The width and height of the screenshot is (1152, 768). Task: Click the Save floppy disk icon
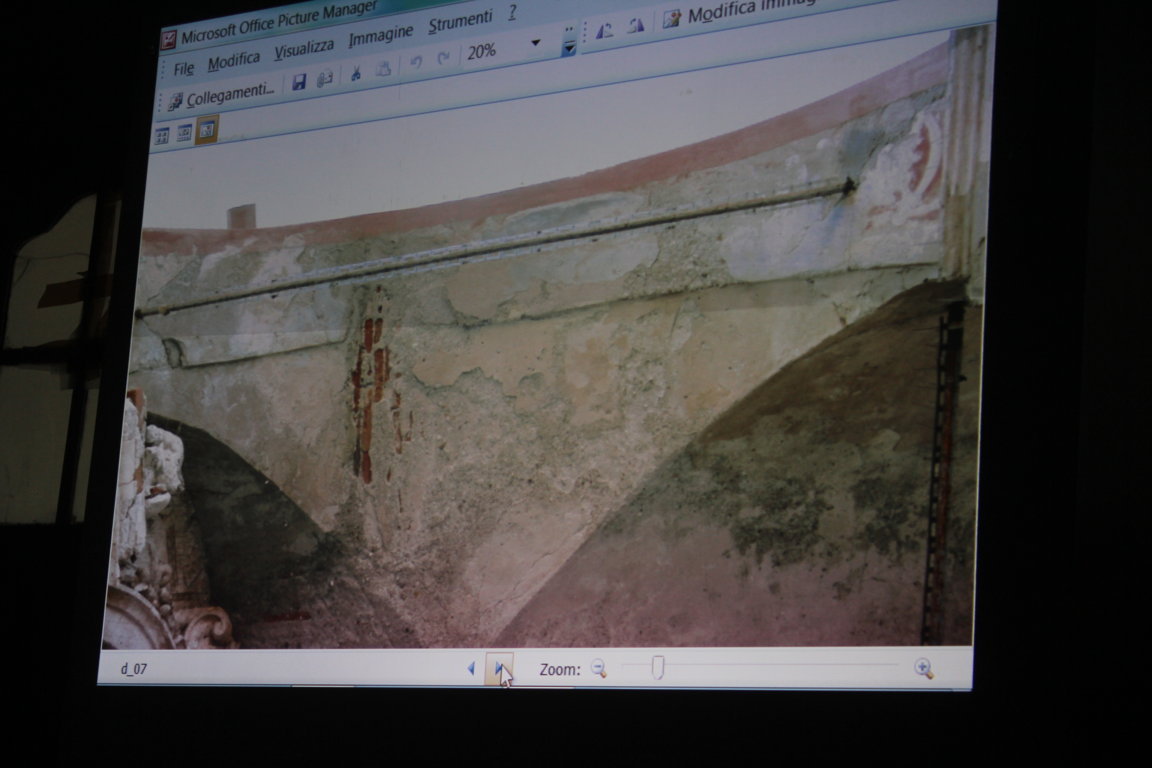coord(298,82)
